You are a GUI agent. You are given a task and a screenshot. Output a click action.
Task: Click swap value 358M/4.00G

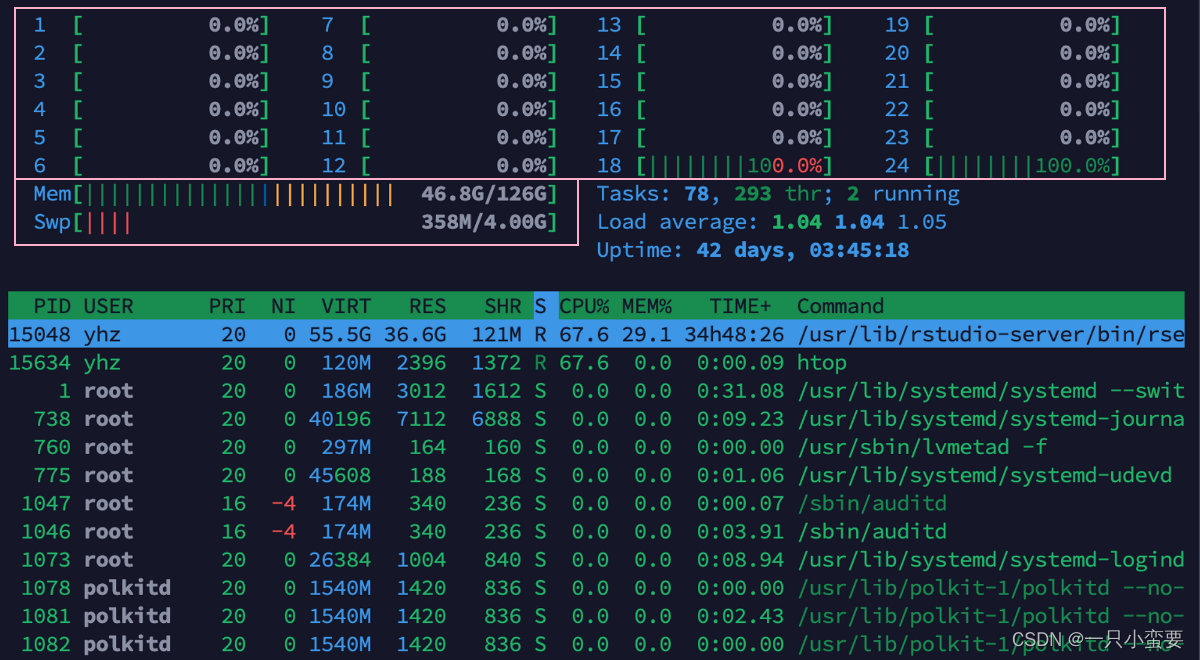pos(484,222)
